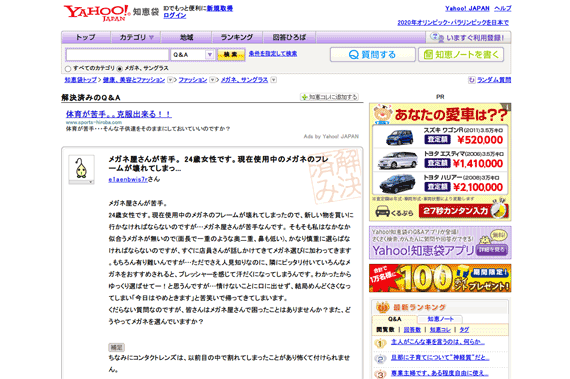The width and height of the screenshot is (570, 379).
Task: Click the Yahoo! JAPAN logo
Action: (x=96, y=13)
